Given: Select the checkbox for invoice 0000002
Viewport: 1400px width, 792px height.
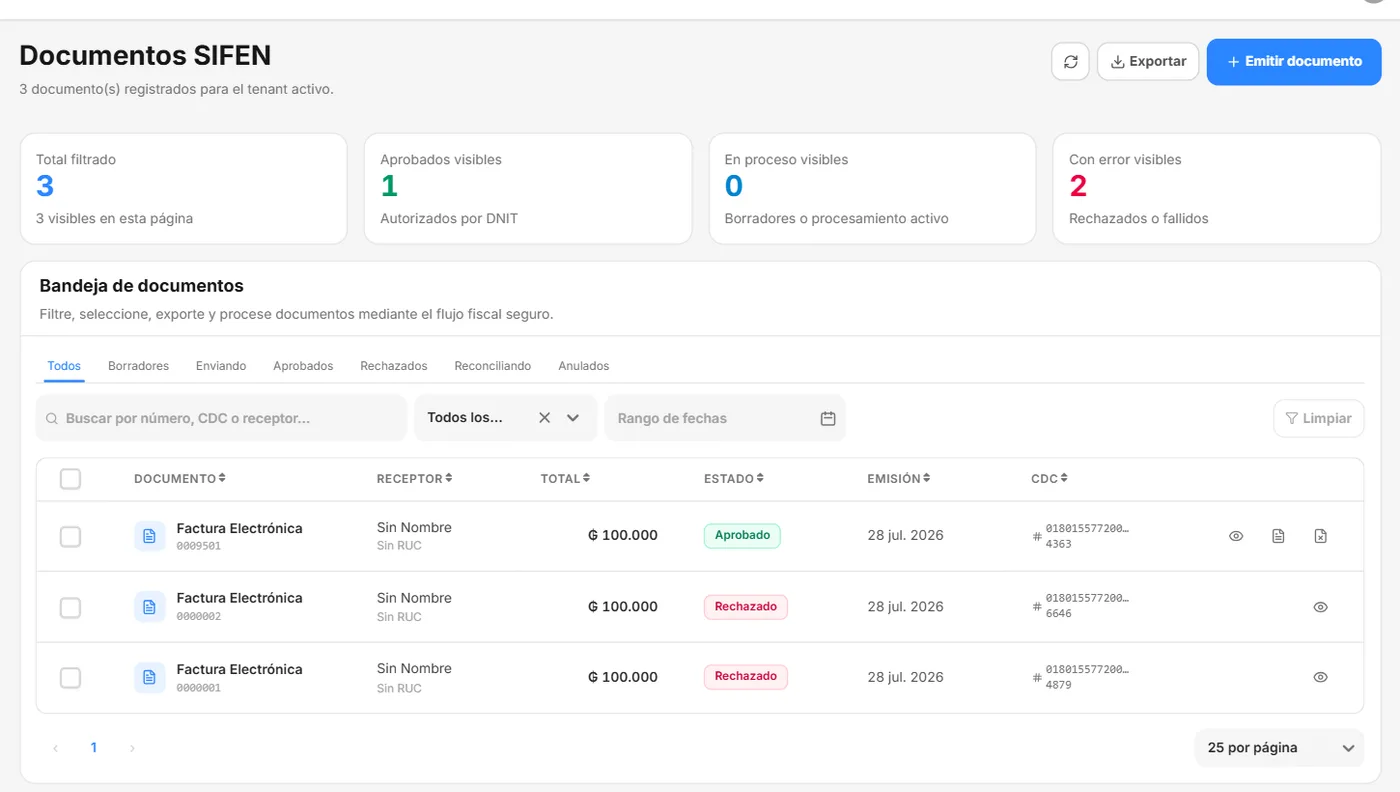Looking at the screenshot, I should (x=70, y=607).
